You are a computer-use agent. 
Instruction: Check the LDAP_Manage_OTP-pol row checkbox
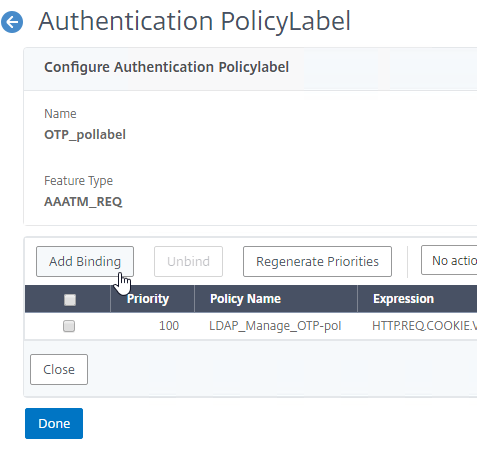(x=69, y=326)
